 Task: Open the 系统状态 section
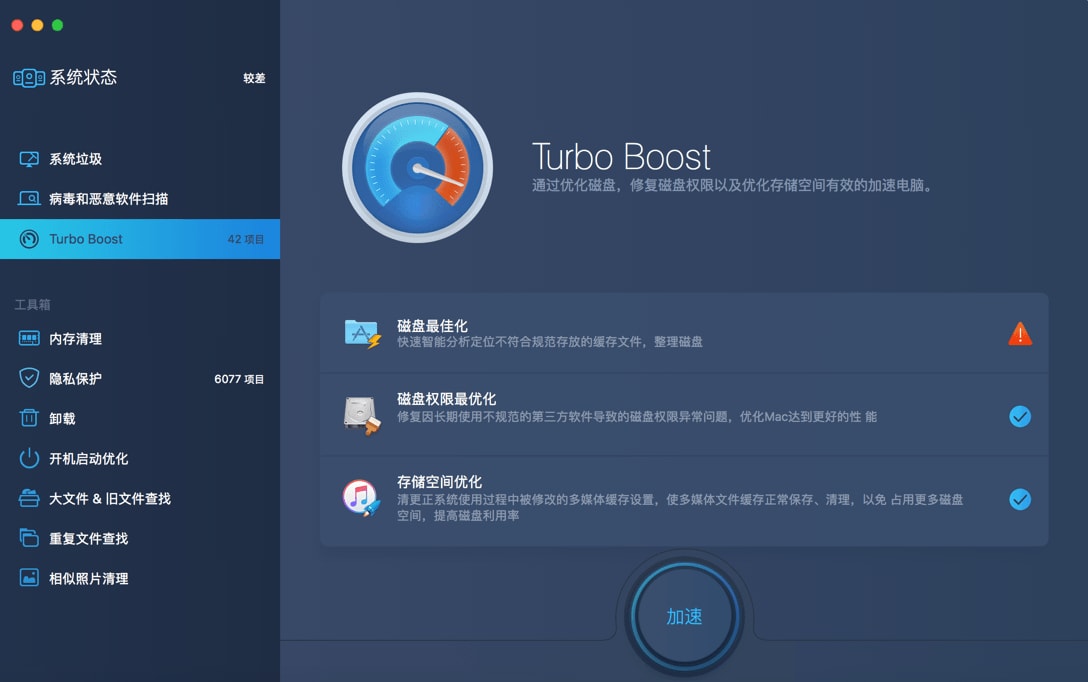click(x=139, y=78)
